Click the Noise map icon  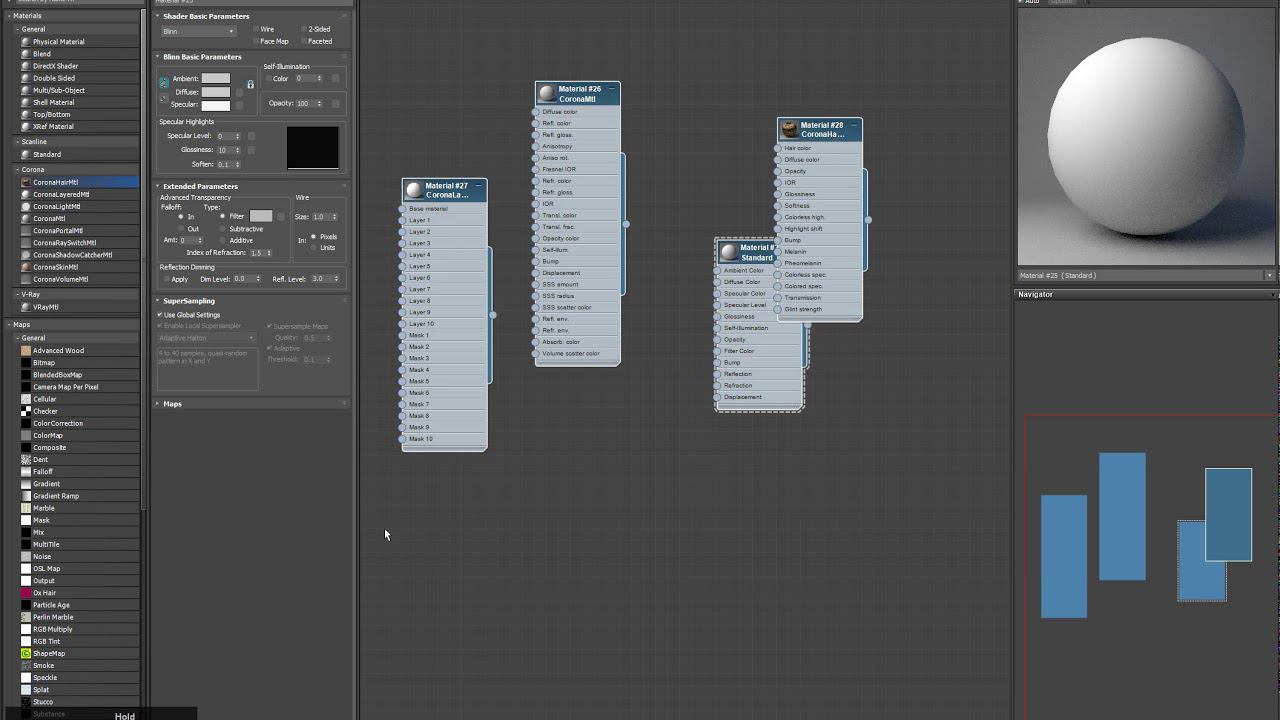tap(26, 556)
